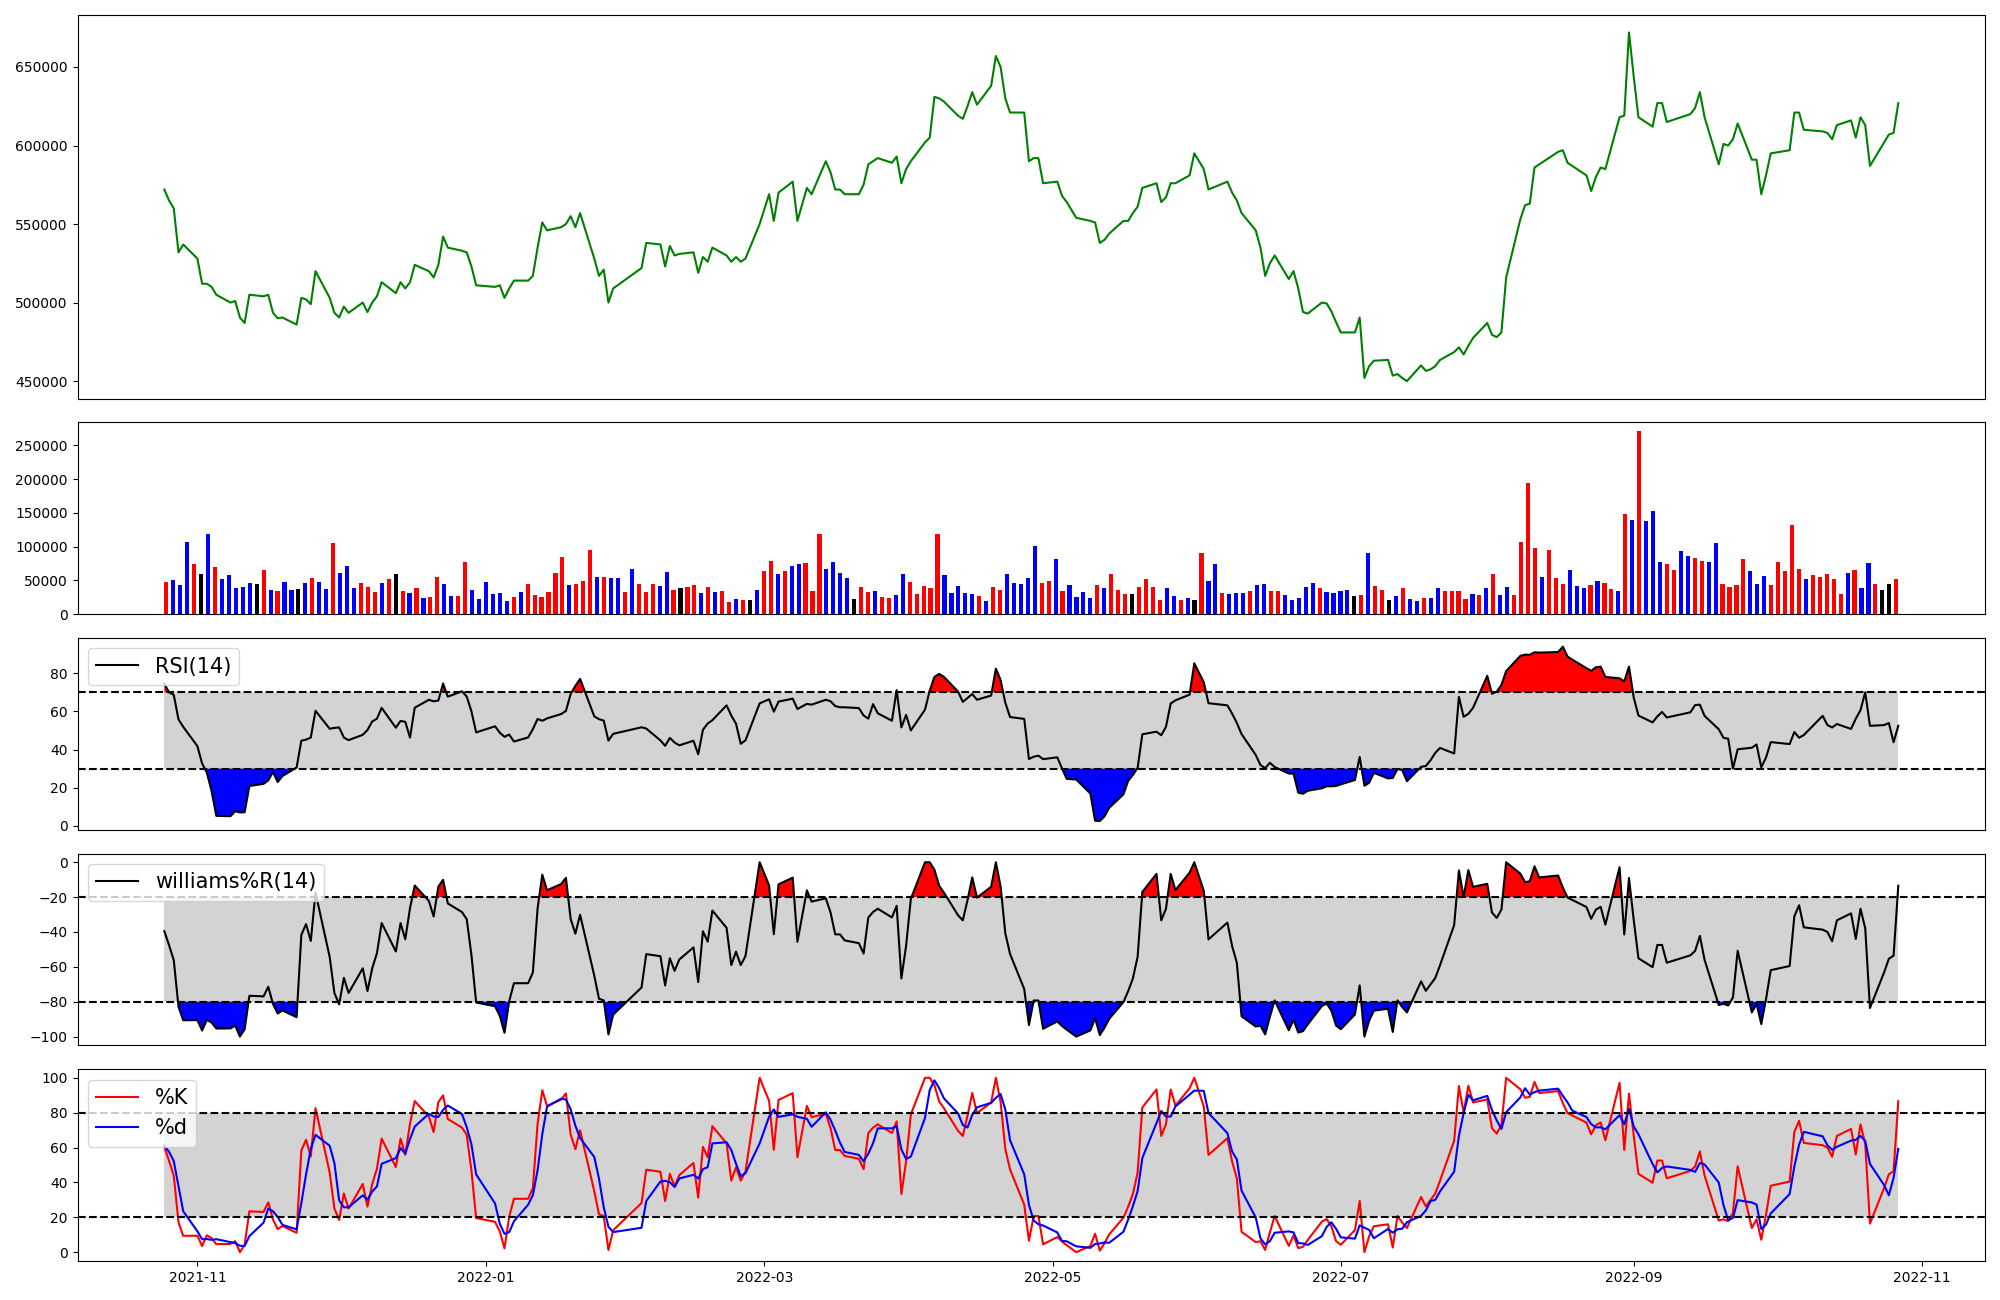Viewport: 2000px width, 1300px height.
Task: Click the 2022-01 x-axis date label
Action: click(486, 1276)
